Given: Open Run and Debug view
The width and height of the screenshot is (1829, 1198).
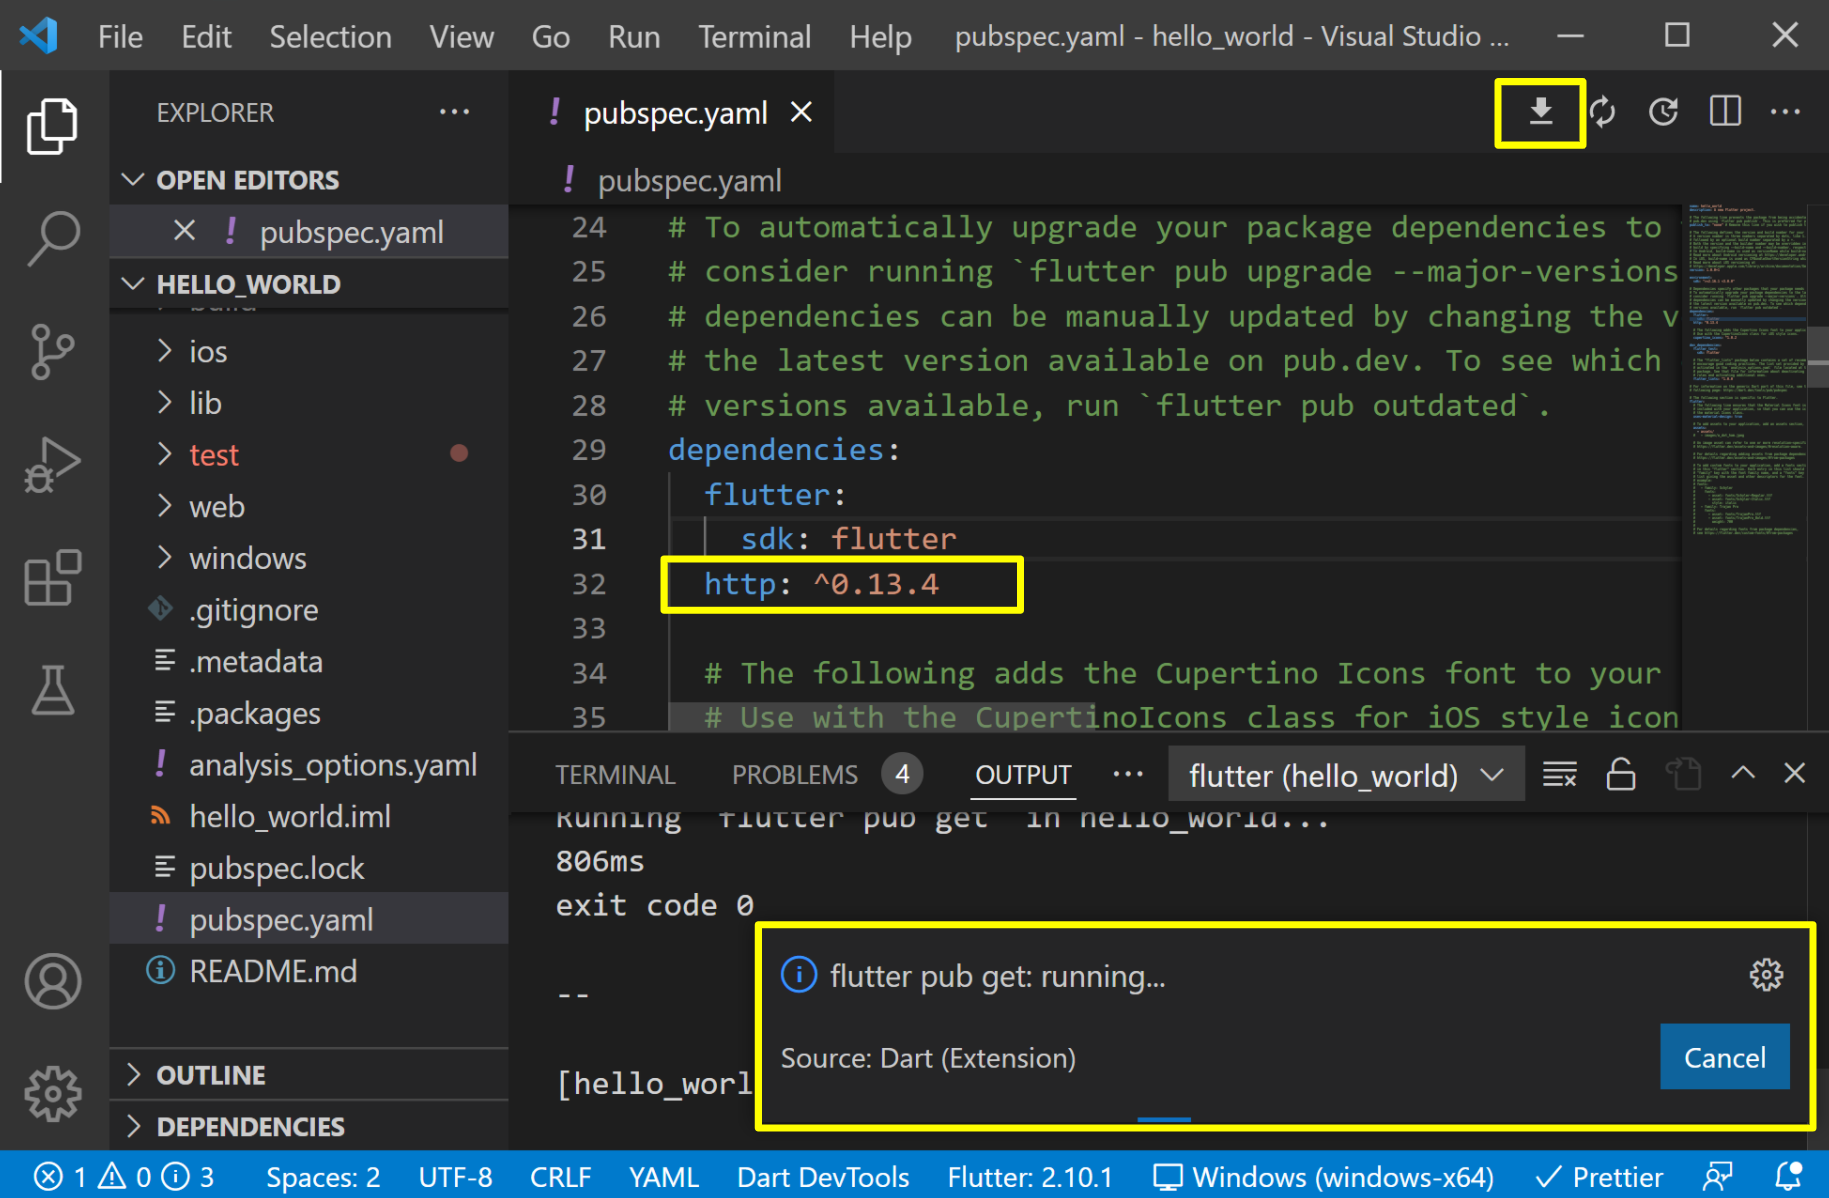Looking at the screenshot, I should [52, 464].
